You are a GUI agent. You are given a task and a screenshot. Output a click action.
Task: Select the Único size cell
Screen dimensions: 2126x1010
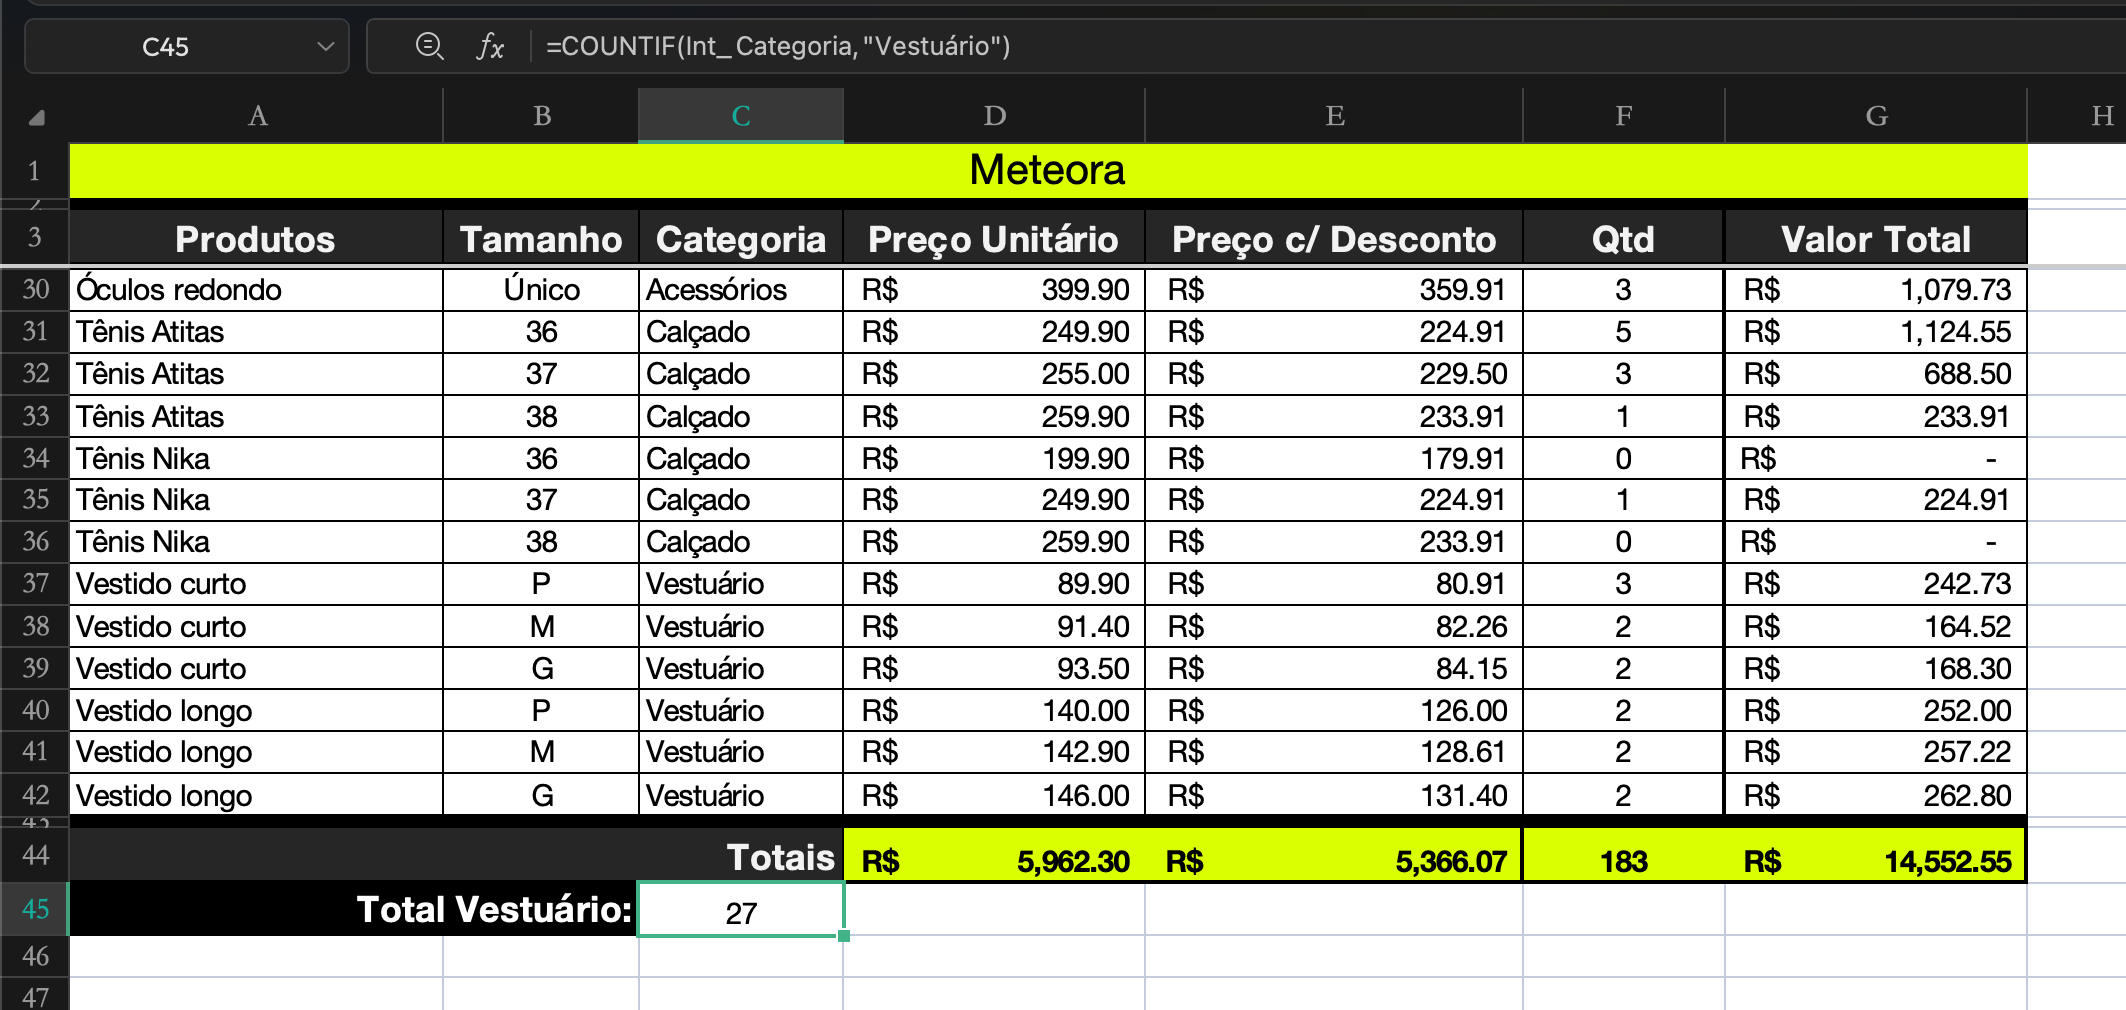pos(541,289)
